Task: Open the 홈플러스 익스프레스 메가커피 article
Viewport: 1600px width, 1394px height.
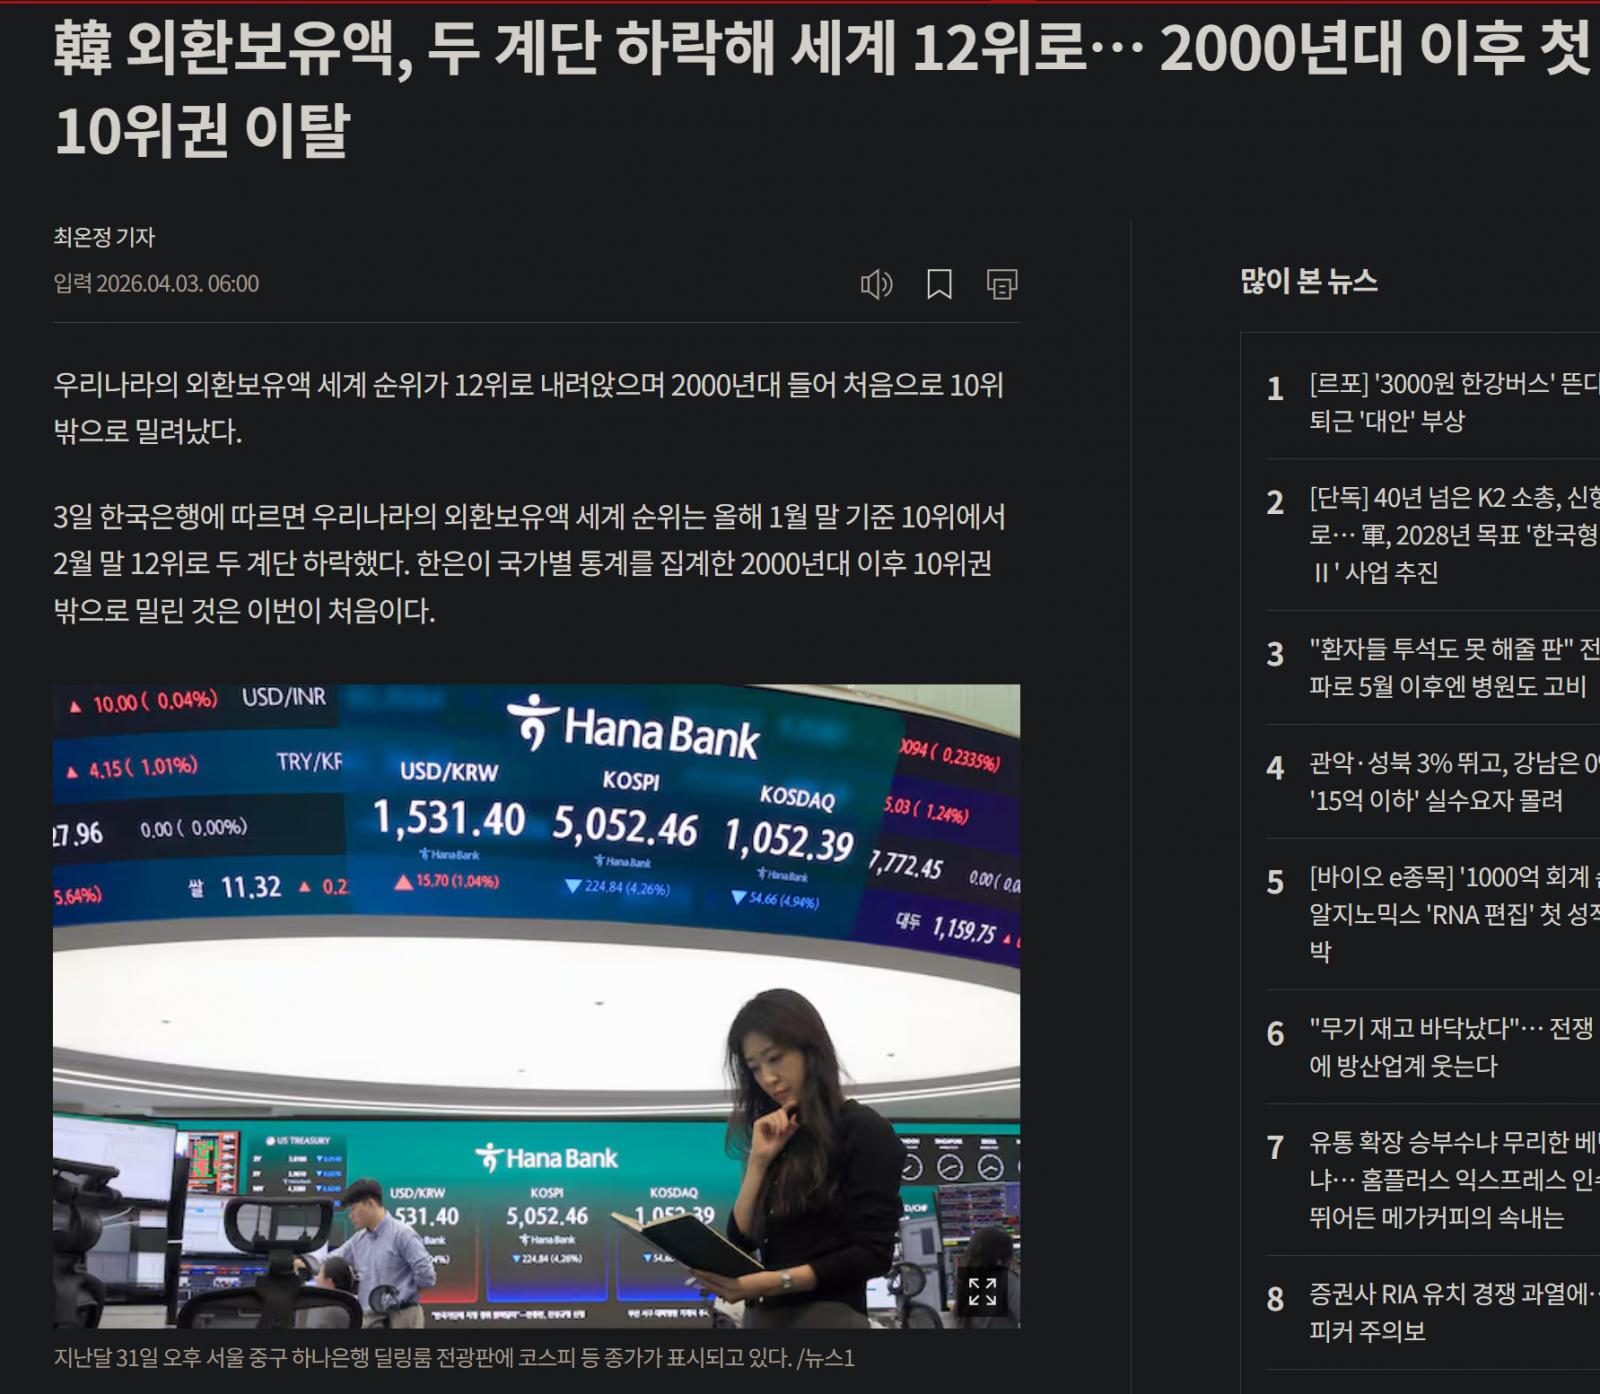Action: [x=1450, y=1180]
